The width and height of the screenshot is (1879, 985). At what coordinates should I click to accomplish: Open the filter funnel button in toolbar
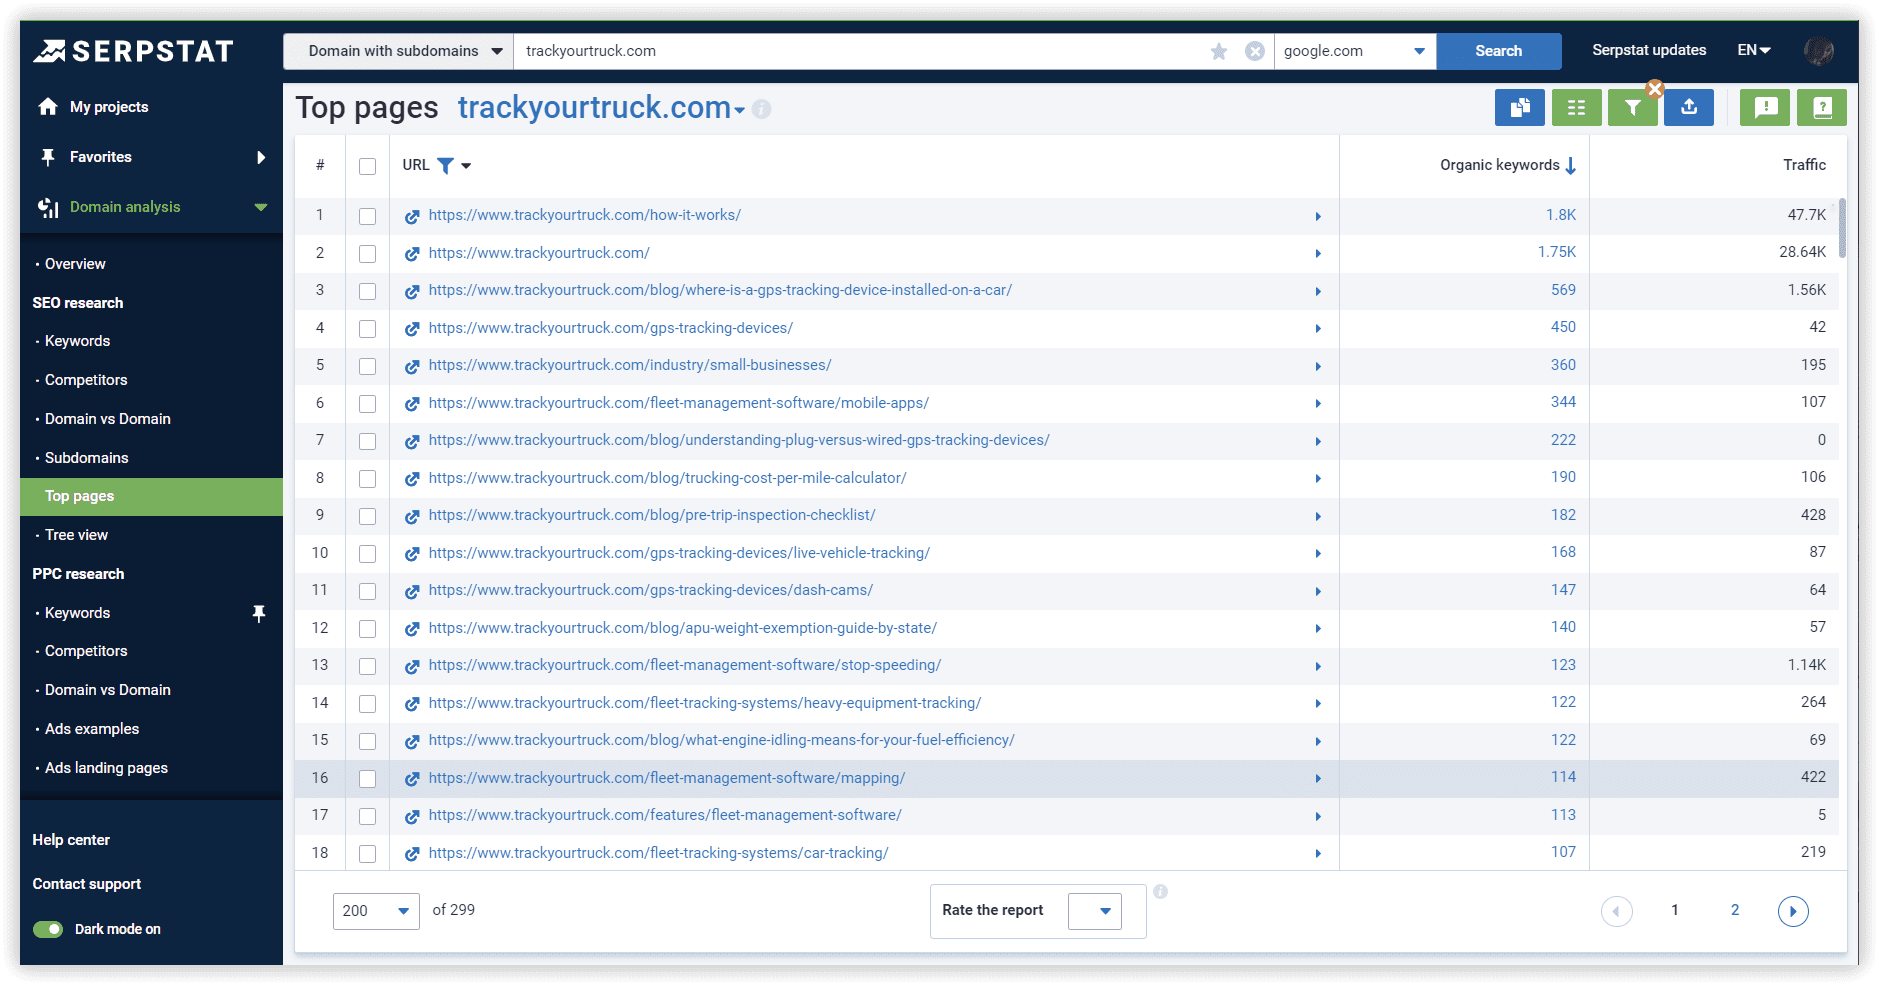pyautogui.click(x=1632, y=108)
